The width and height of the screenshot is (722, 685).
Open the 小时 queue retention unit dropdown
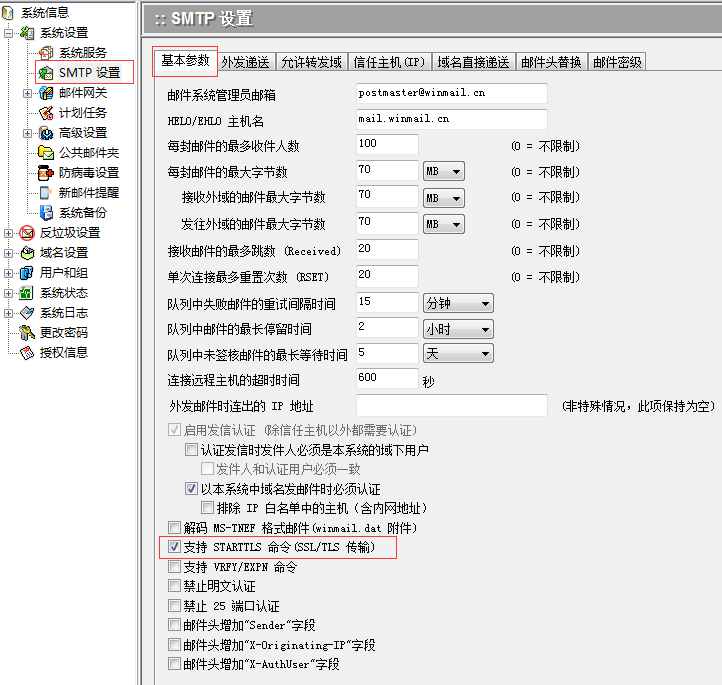458,328
